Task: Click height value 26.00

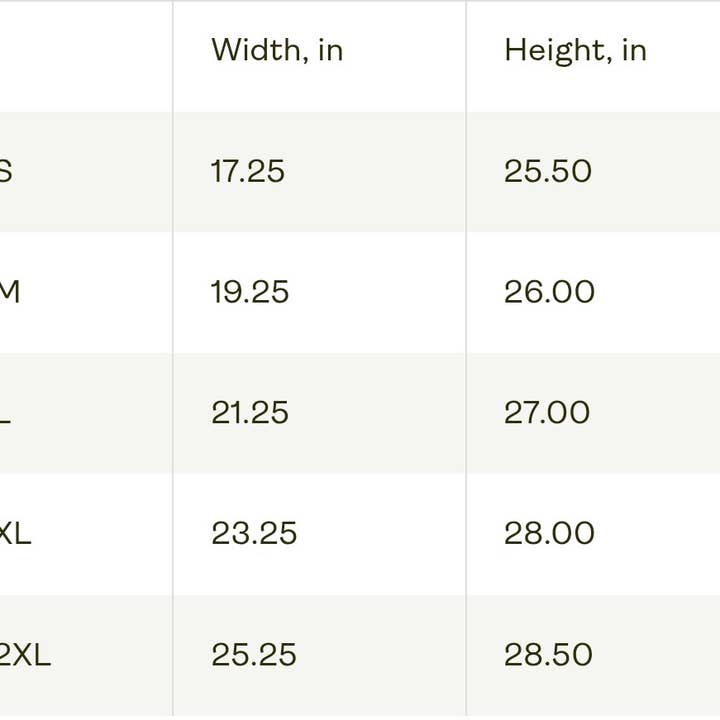Action: 549,292
